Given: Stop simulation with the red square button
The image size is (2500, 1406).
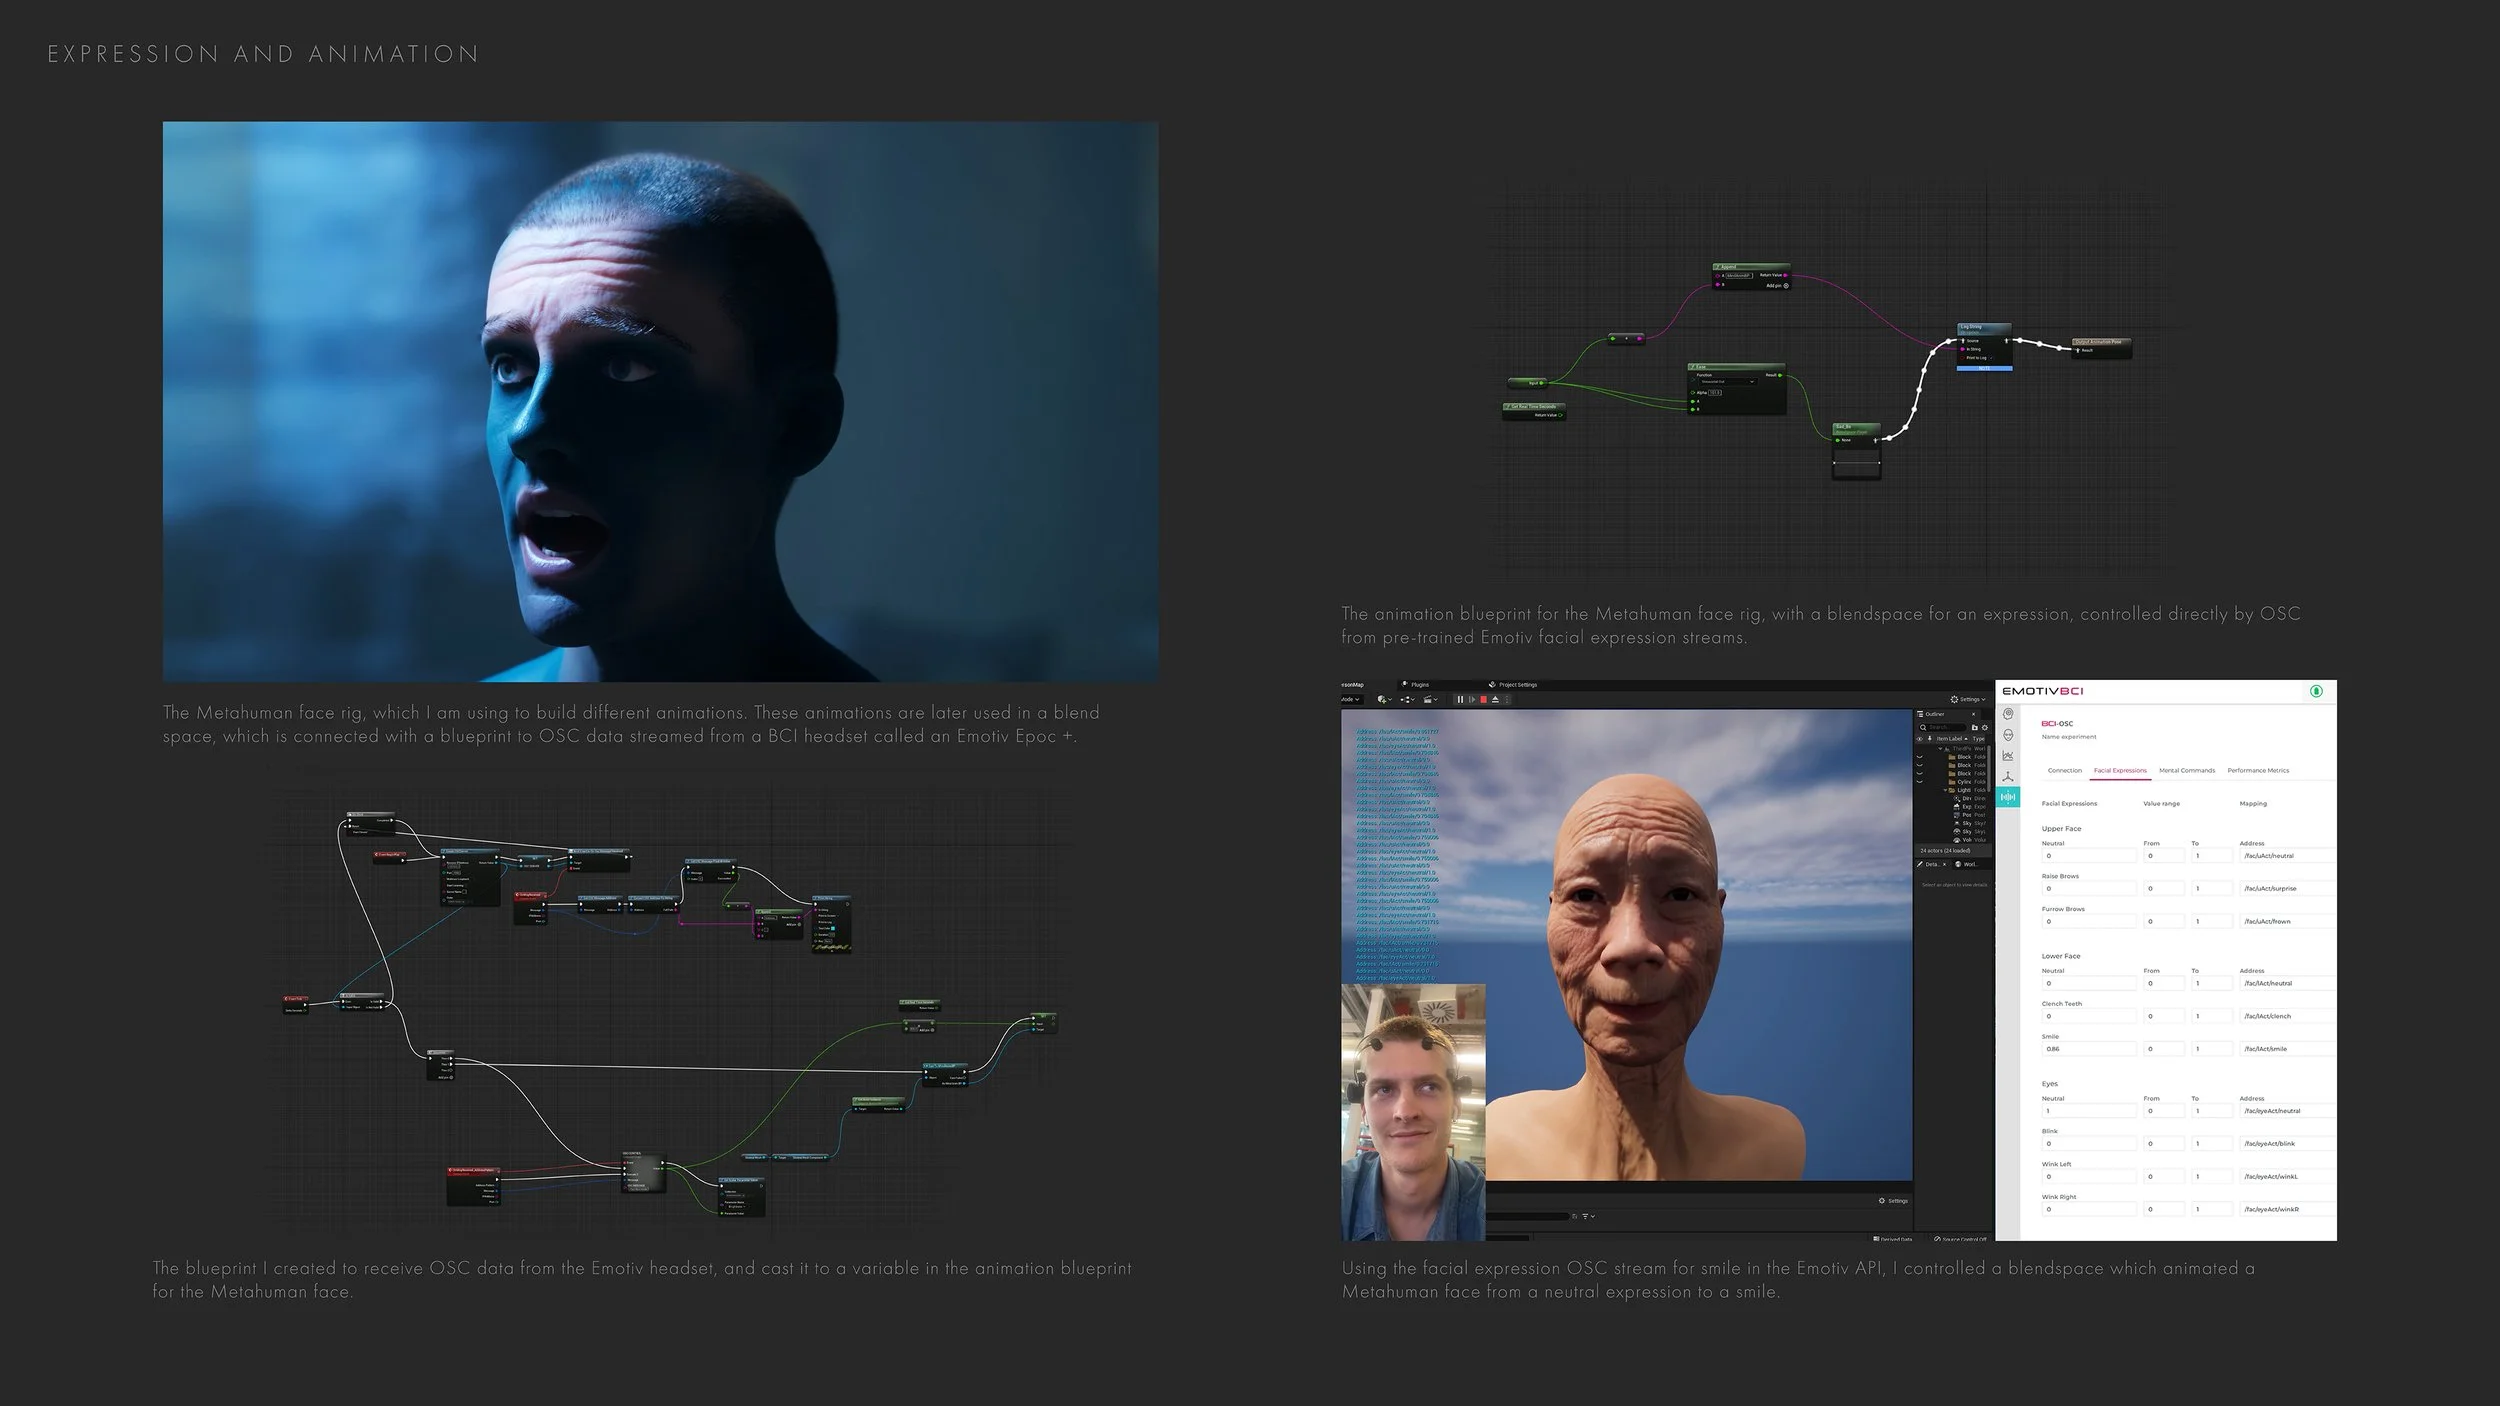Looking at the screenshot, I should tap(1483, 699).
